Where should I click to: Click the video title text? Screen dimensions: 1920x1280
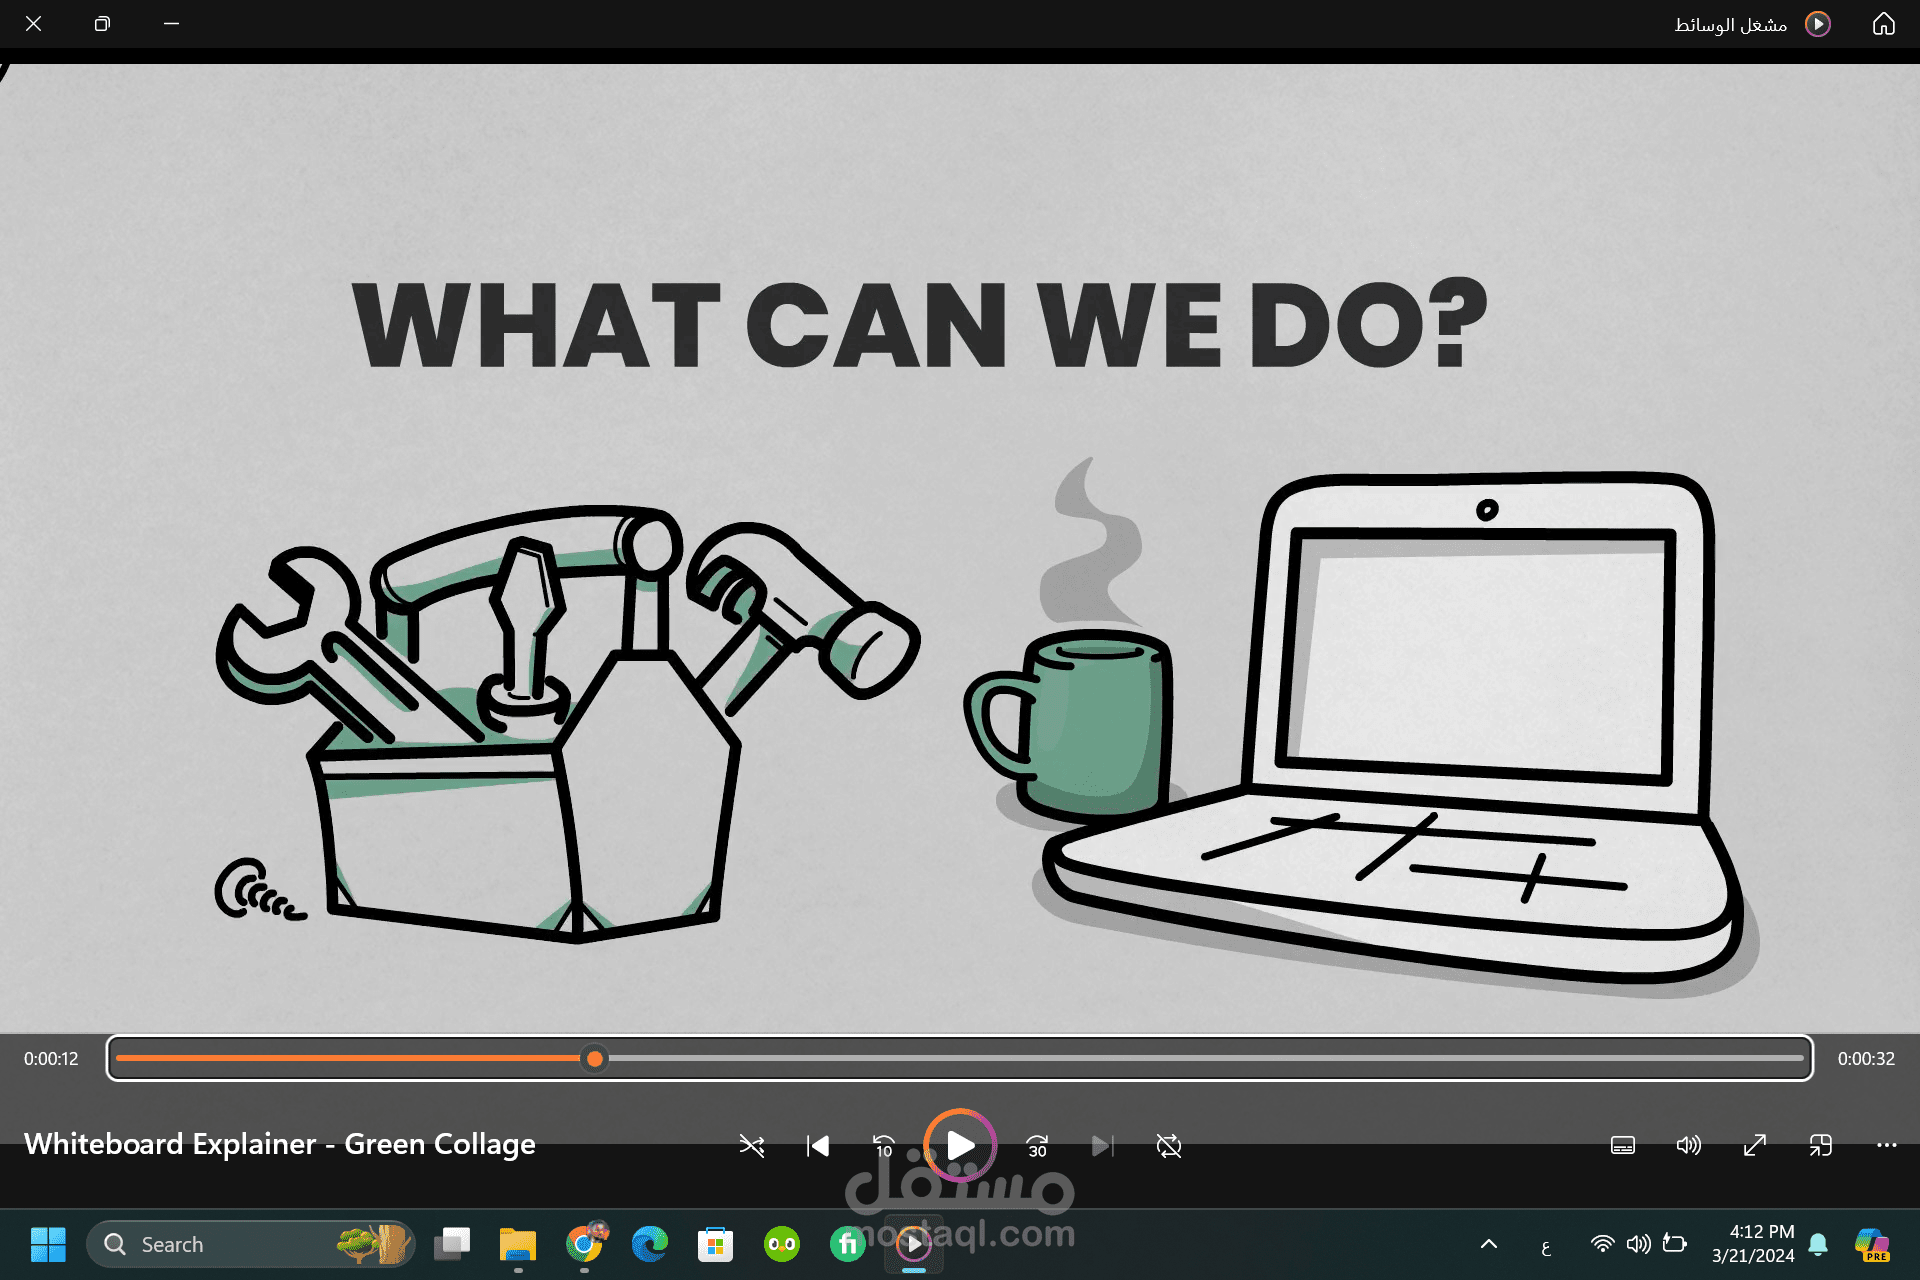click(x=280, y=1144)
